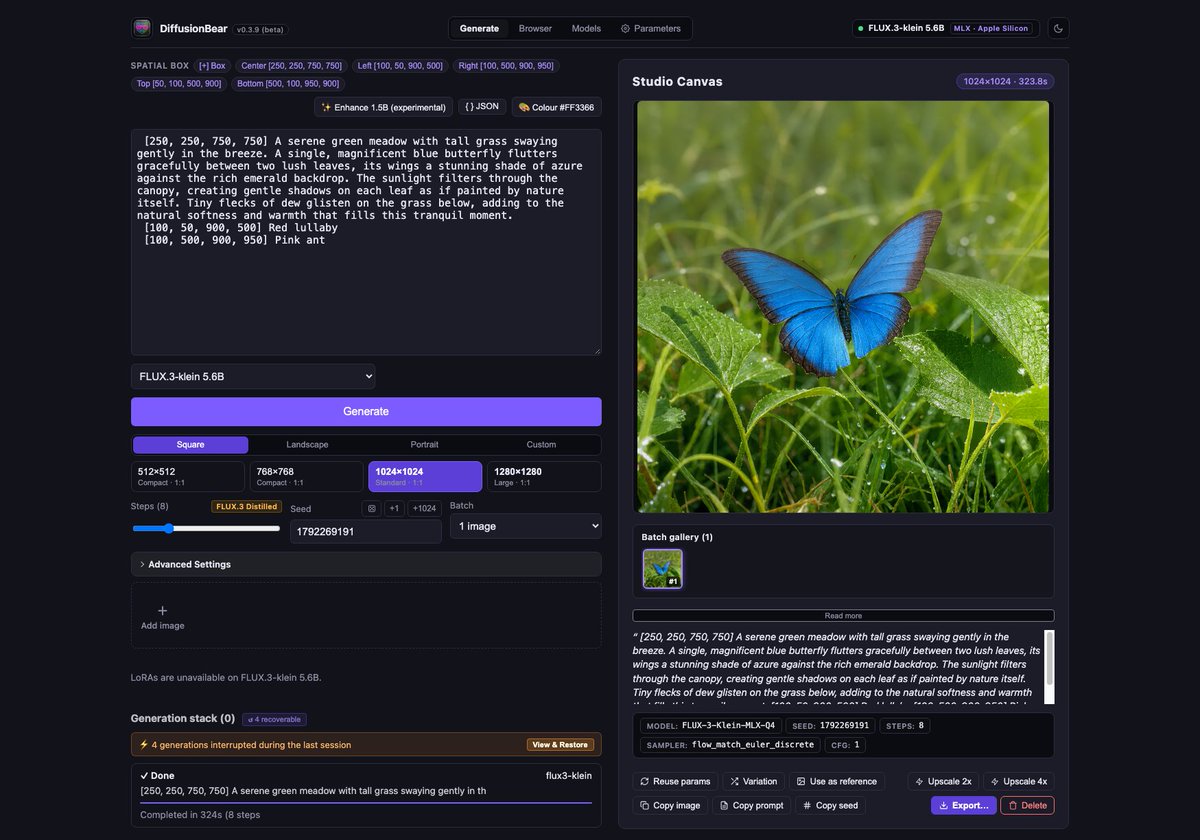Insert Center [250, 250, 750, 750] box

(x=291, y=66)
